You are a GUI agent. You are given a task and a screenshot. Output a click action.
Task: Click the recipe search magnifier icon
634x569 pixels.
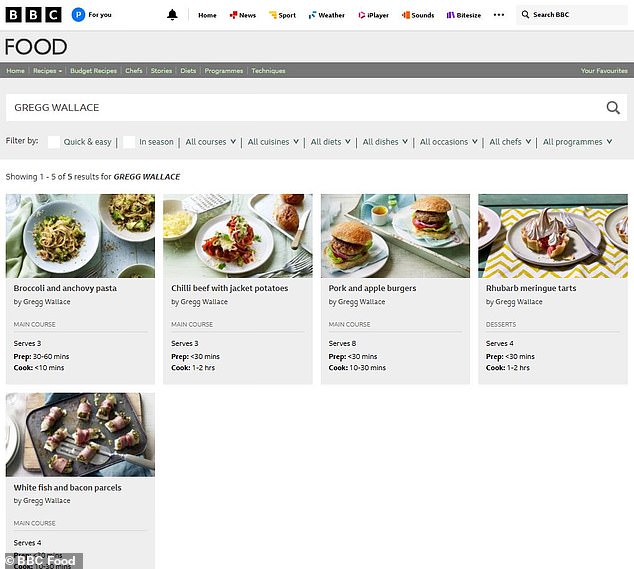(613, 108)
